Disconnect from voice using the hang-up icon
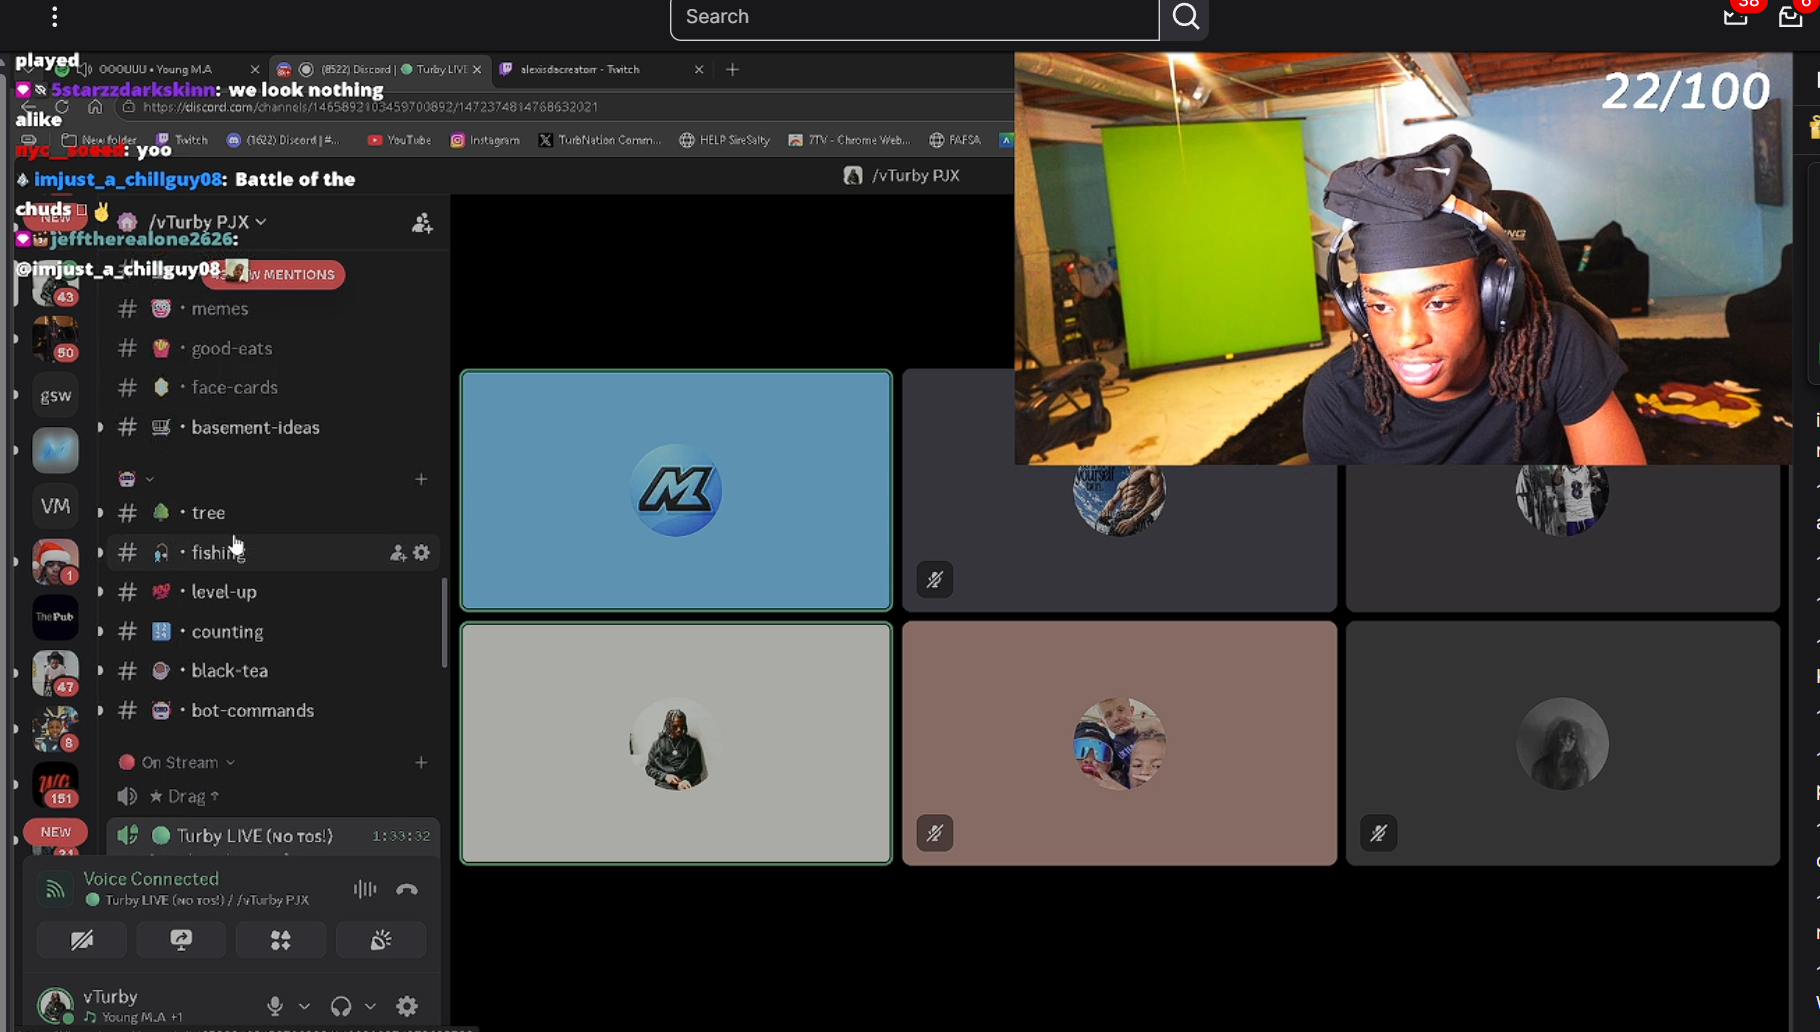The width and height of the screenshot is (1820, 1032). (x=406, y=889)
